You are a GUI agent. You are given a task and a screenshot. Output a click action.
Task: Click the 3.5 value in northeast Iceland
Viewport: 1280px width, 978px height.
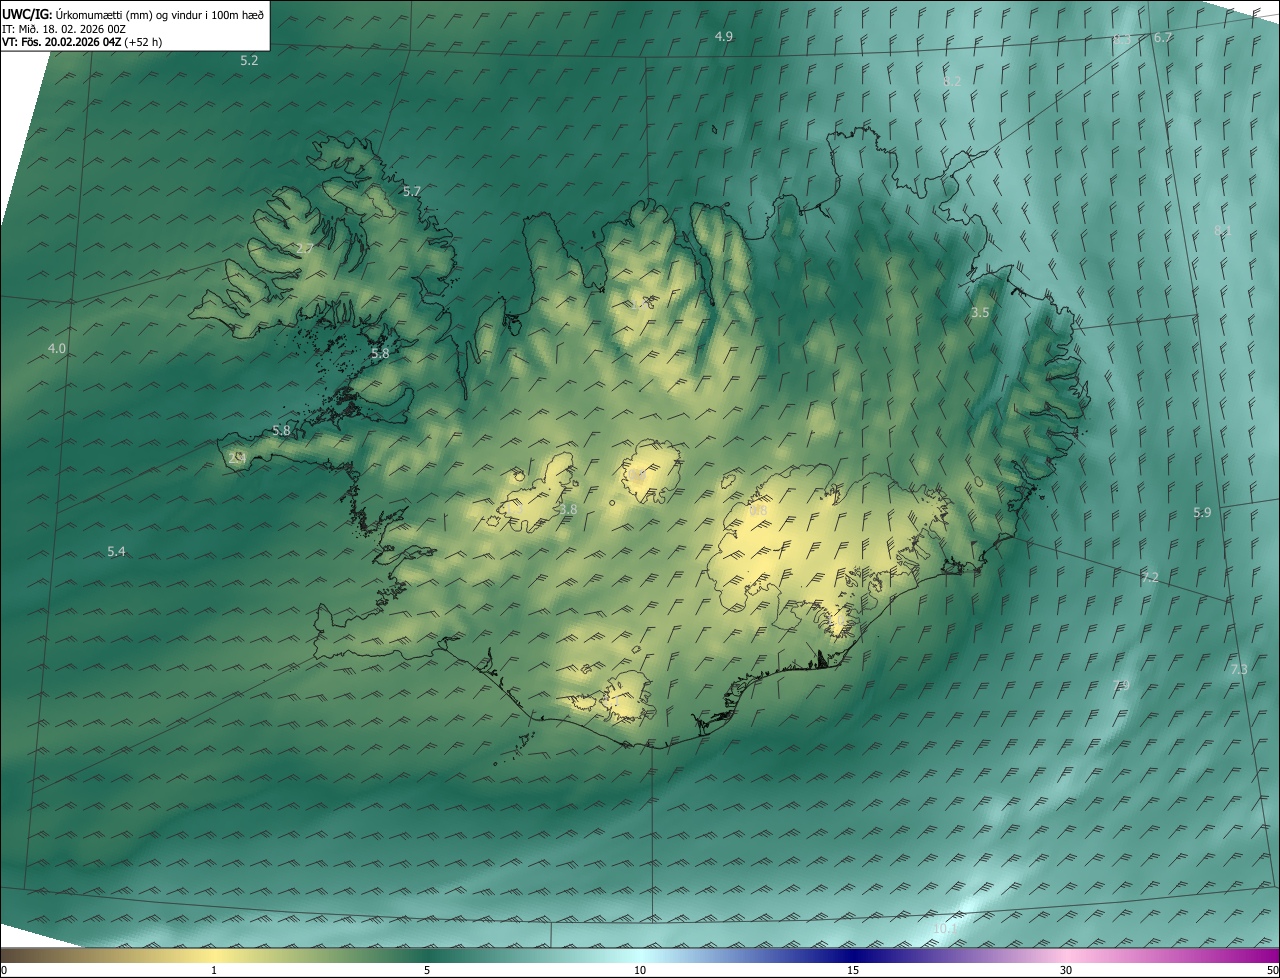point(980,313)
